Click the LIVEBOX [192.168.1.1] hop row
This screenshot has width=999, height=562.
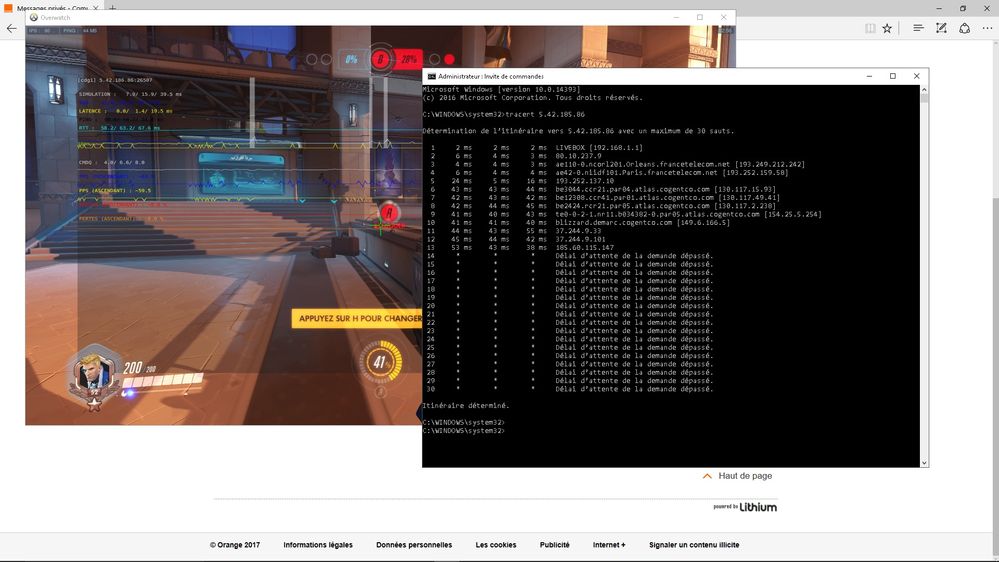(536, 148)
